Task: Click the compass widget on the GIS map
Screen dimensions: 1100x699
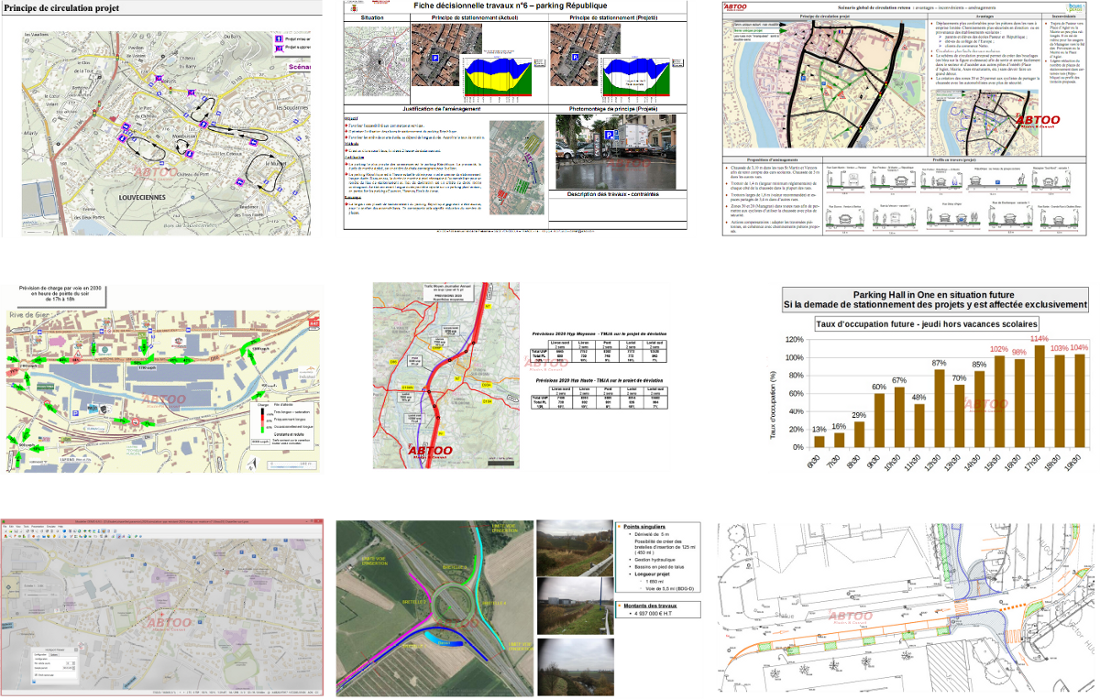Action: (x=8, y=587)
